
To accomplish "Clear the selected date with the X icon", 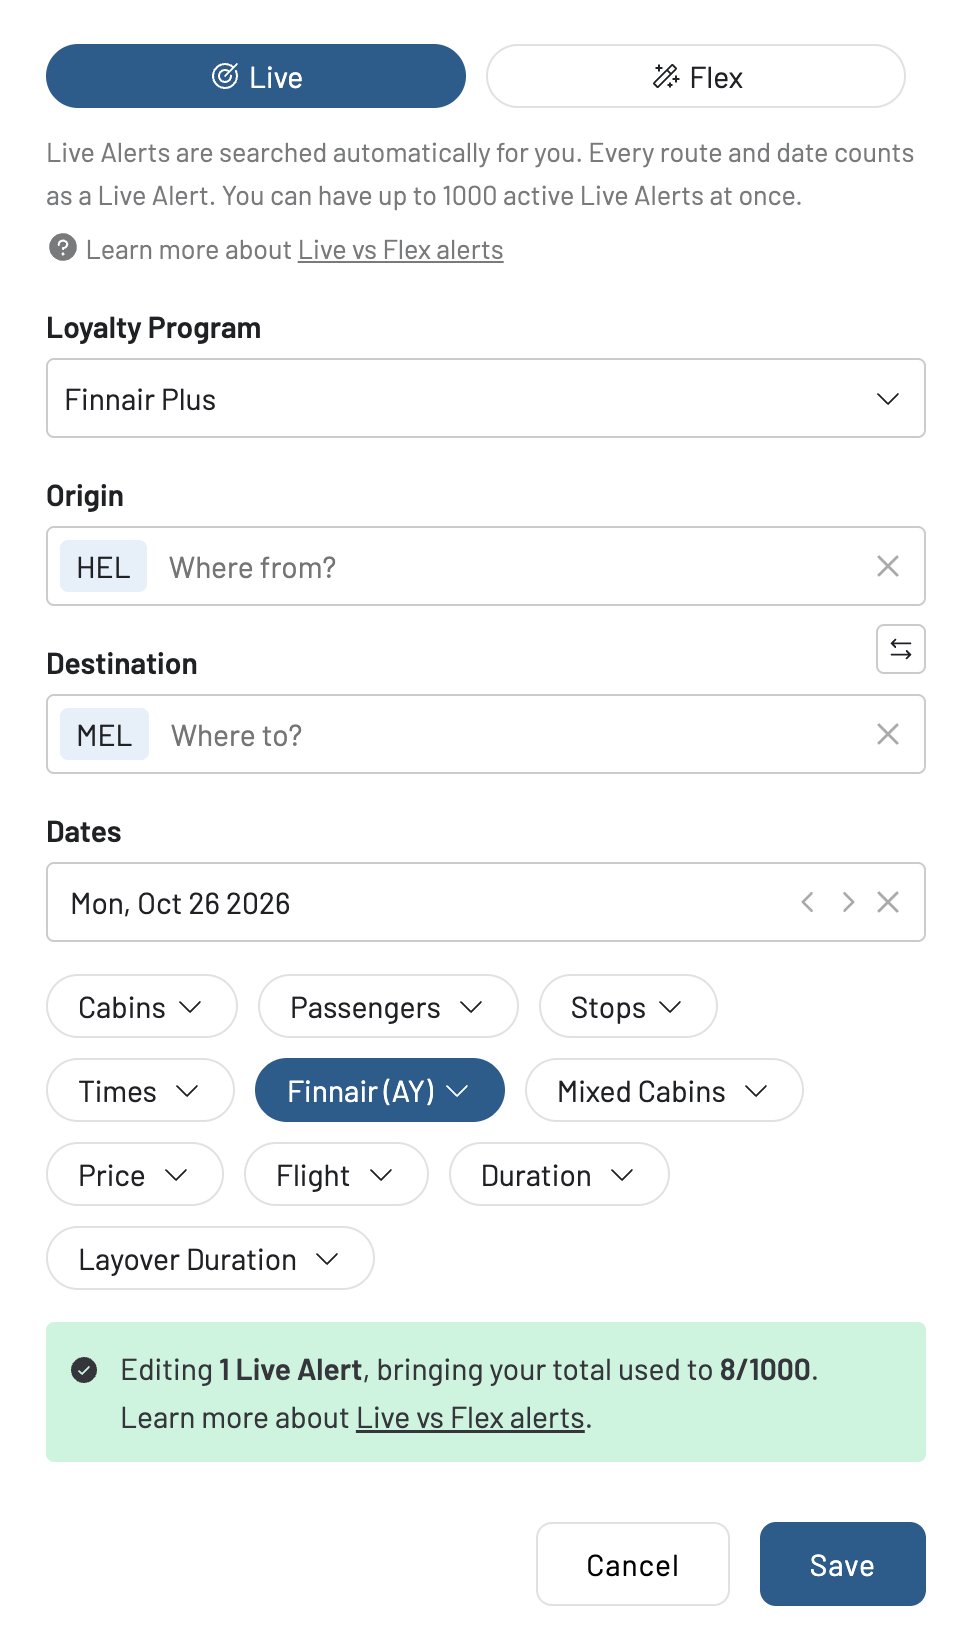I will click(x=887, y=902).
